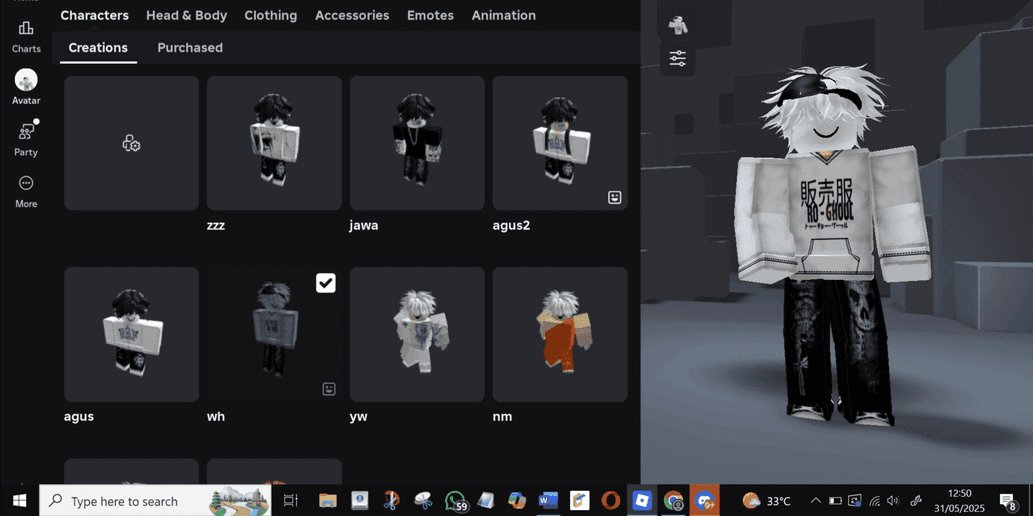Open the clock showing 12:50
1033x516 pixels.
click(x=960, y=501)
